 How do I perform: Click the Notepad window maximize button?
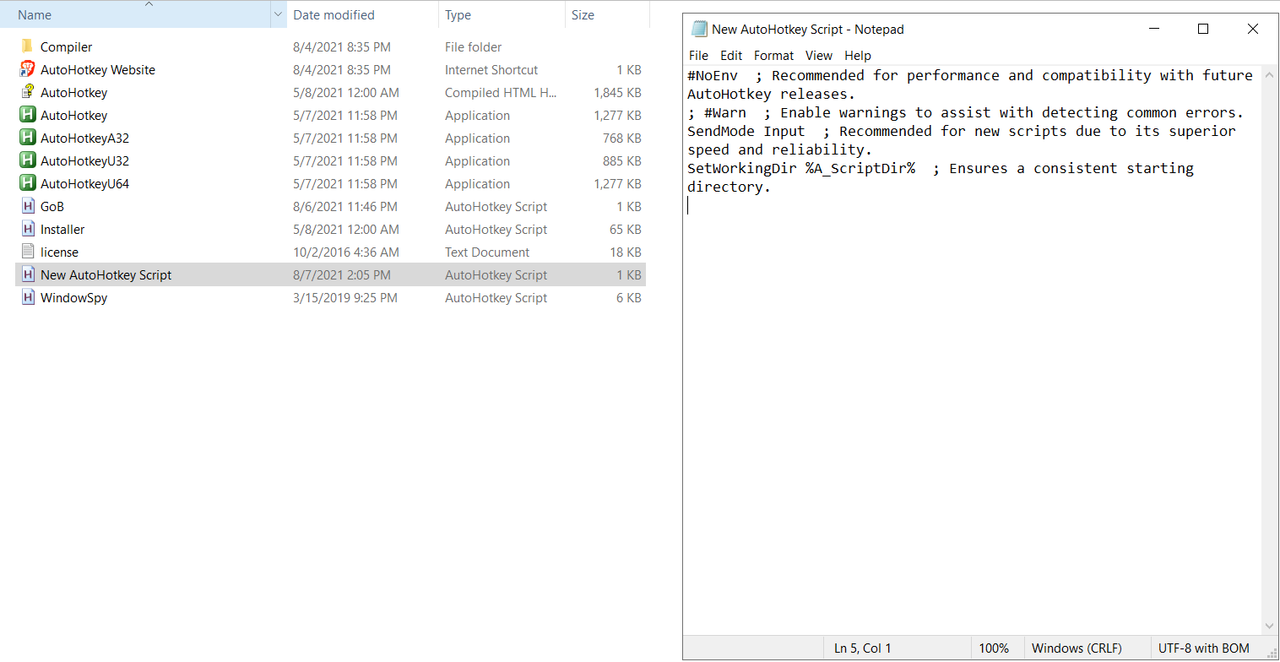[1203, 29]
